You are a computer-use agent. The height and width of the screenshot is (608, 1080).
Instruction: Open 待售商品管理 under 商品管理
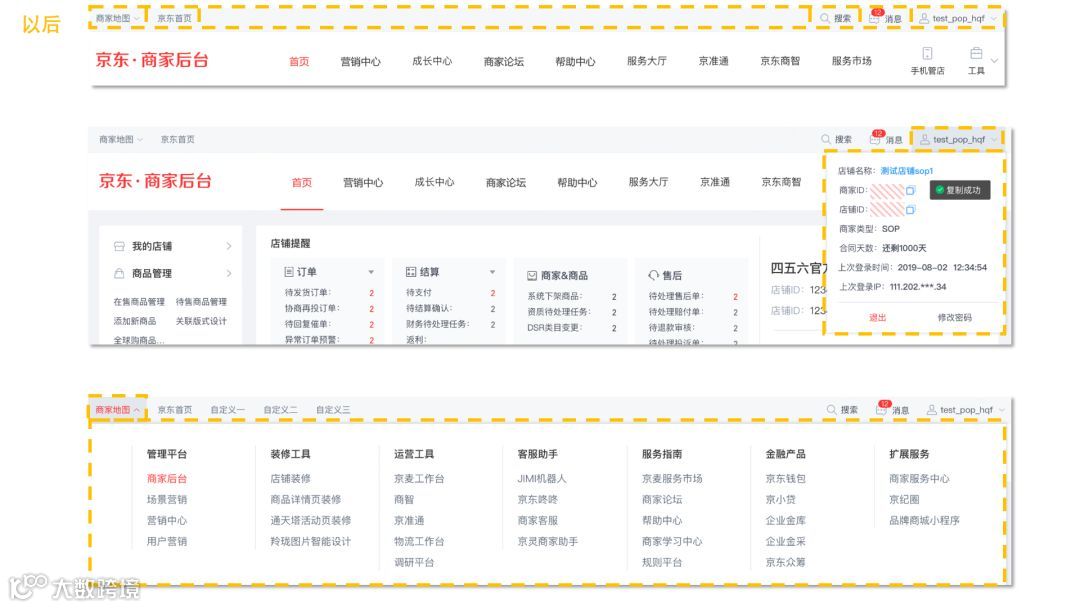201,302
